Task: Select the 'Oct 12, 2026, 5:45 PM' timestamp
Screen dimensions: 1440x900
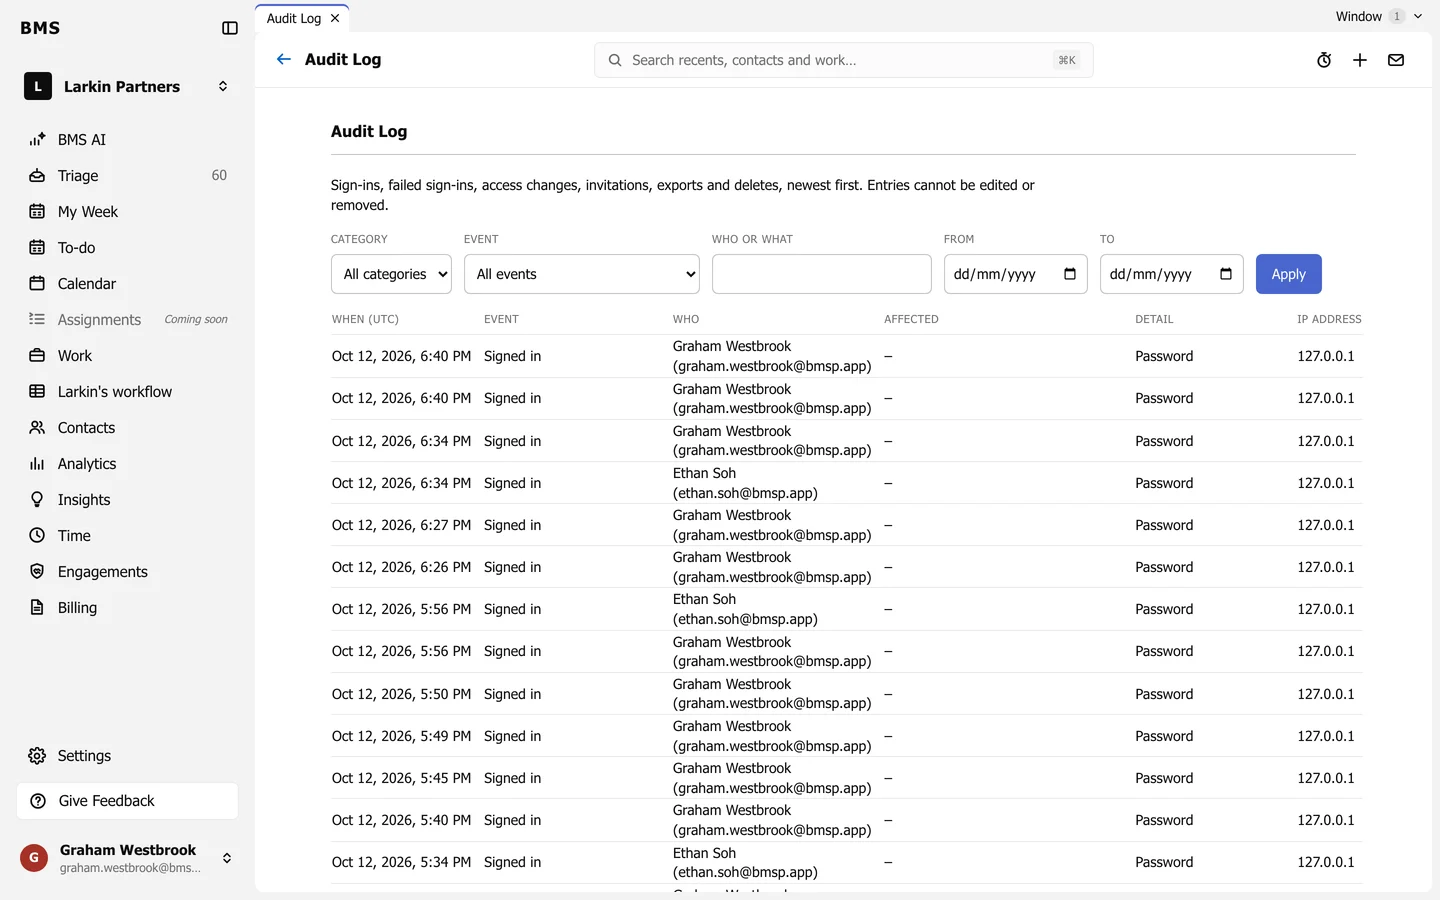Action: [x=401, y=778]
